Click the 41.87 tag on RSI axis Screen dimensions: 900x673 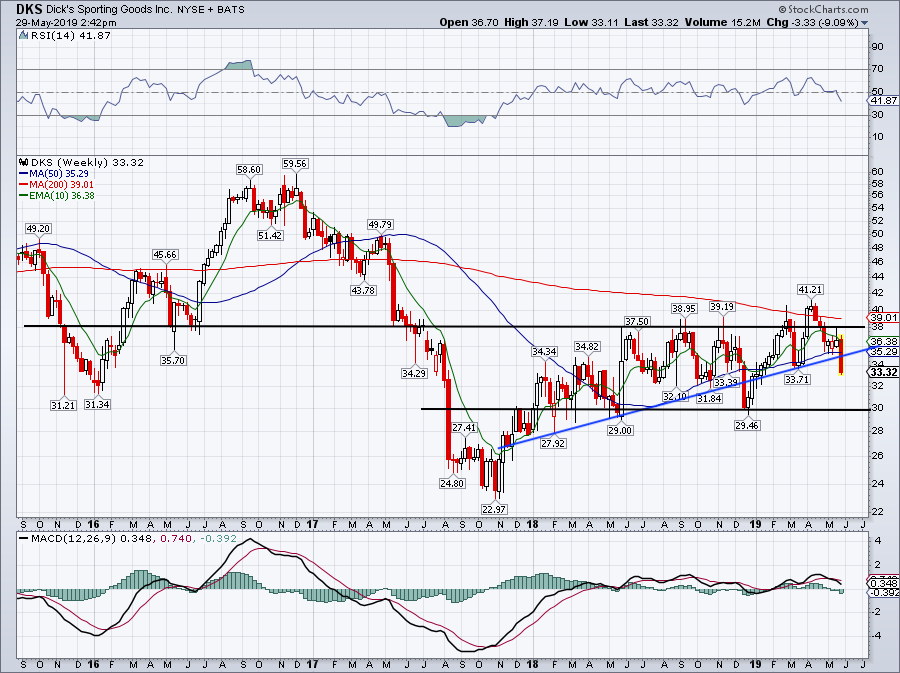click(x=883, y=100)
